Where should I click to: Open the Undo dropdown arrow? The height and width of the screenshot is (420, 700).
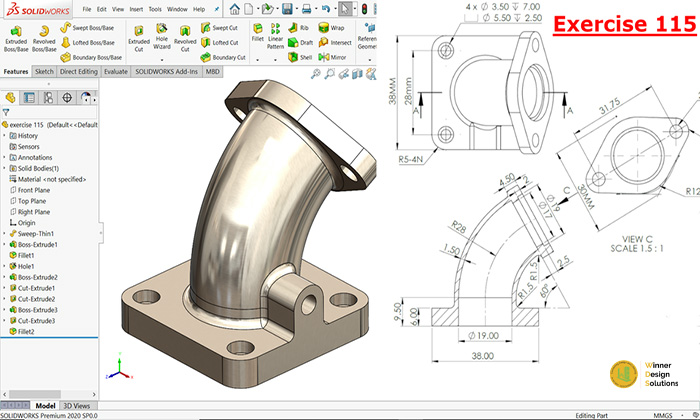point(335,9)
